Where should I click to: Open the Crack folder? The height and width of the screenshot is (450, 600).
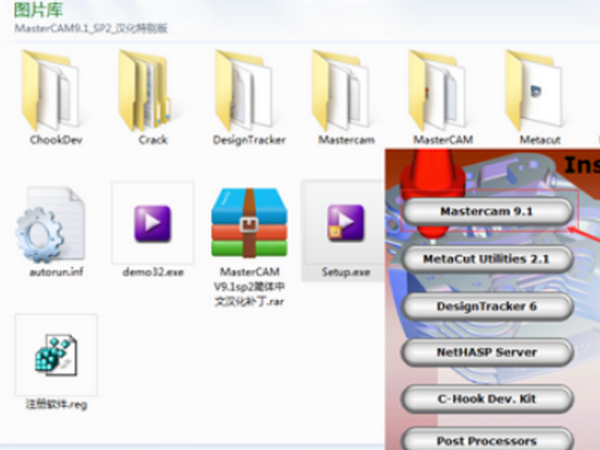click(x=145, y=90)
